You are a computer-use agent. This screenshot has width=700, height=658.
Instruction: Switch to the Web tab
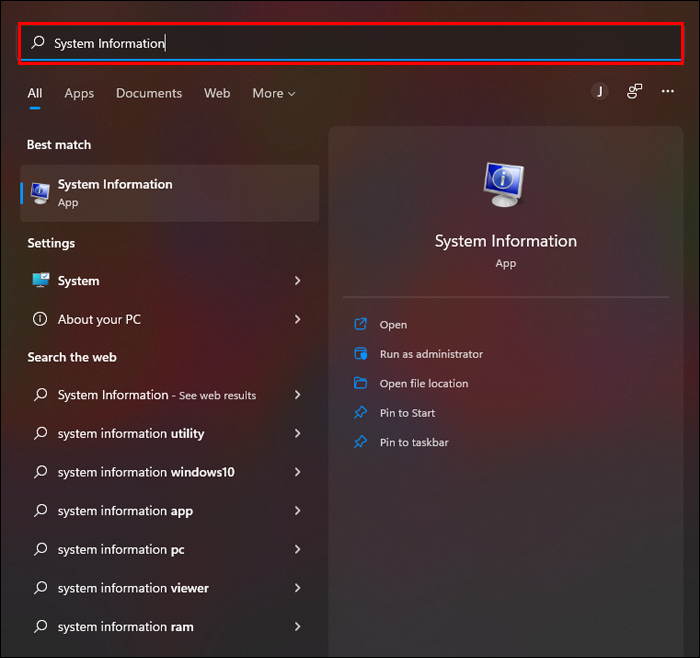click(x=217, y=93)
